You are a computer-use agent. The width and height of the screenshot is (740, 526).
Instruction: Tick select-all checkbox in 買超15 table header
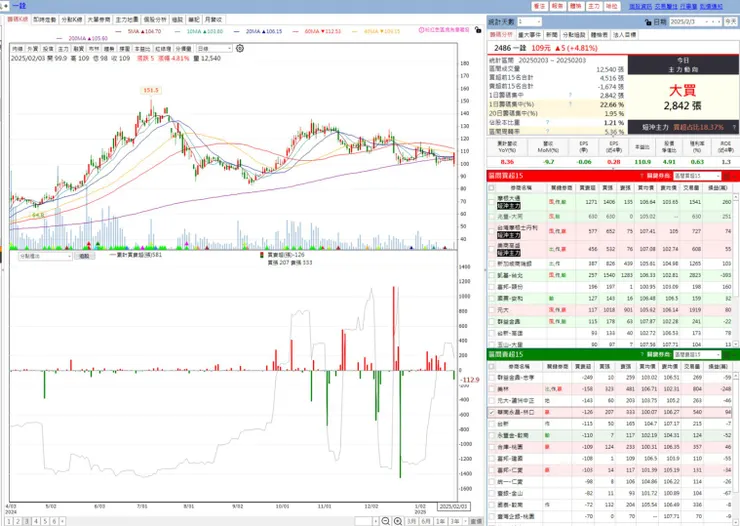pos(492,188)
